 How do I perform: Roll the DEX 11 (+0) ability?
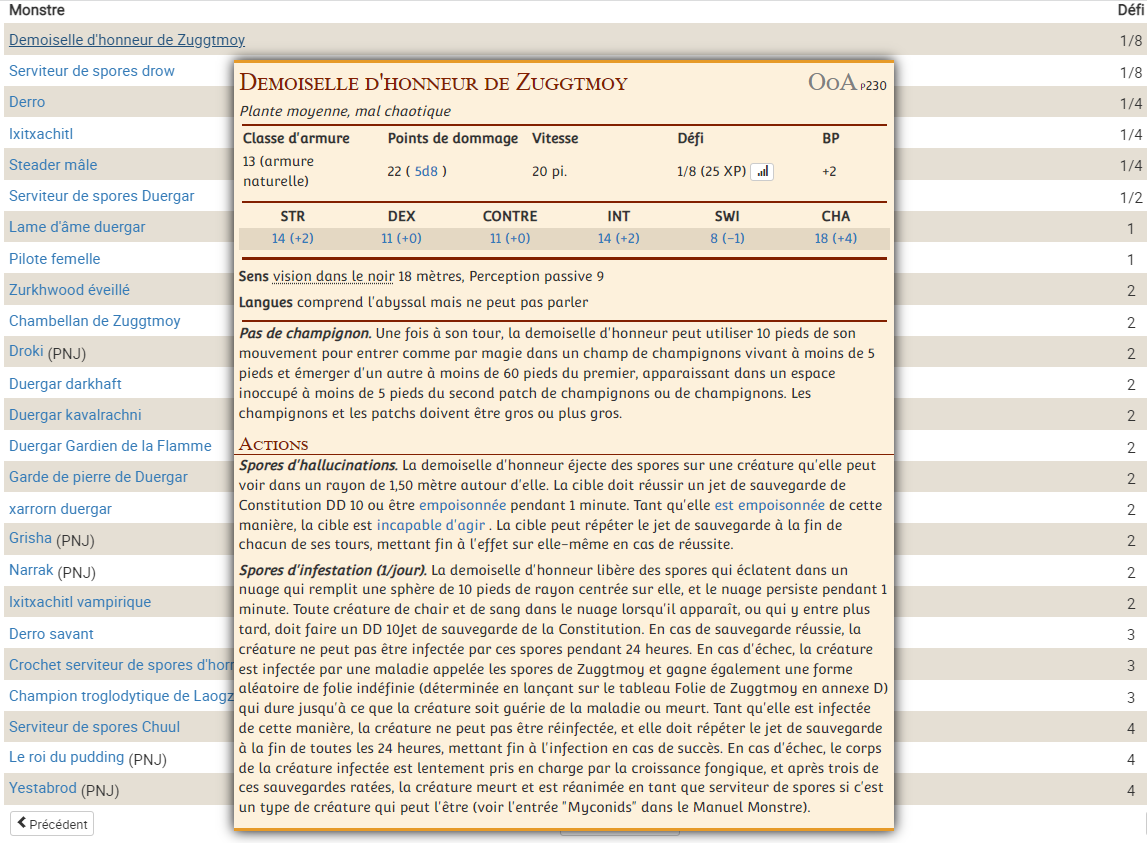tap(401, 239)
